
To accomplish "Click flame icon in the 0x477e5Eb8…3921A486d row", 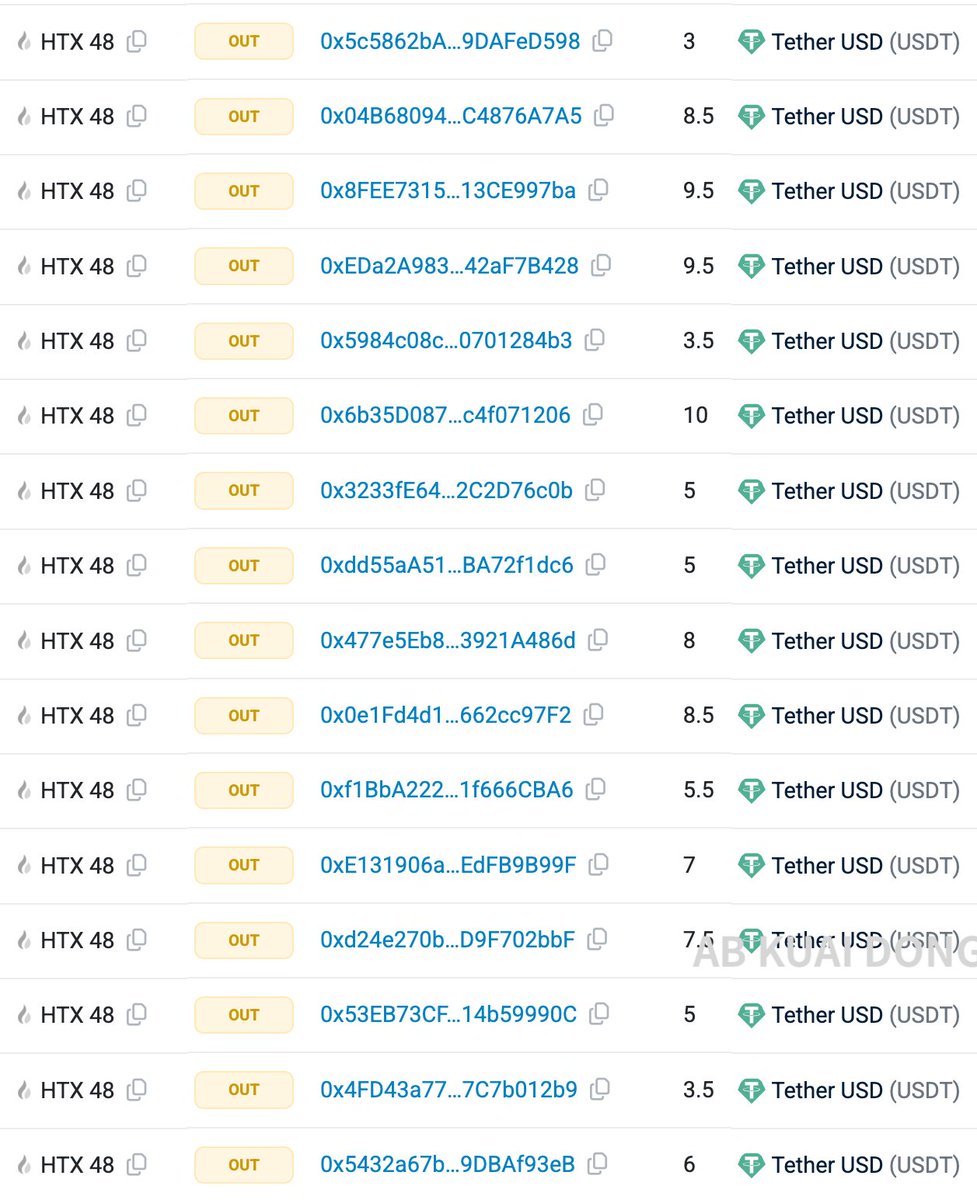I will coord(24,641).
